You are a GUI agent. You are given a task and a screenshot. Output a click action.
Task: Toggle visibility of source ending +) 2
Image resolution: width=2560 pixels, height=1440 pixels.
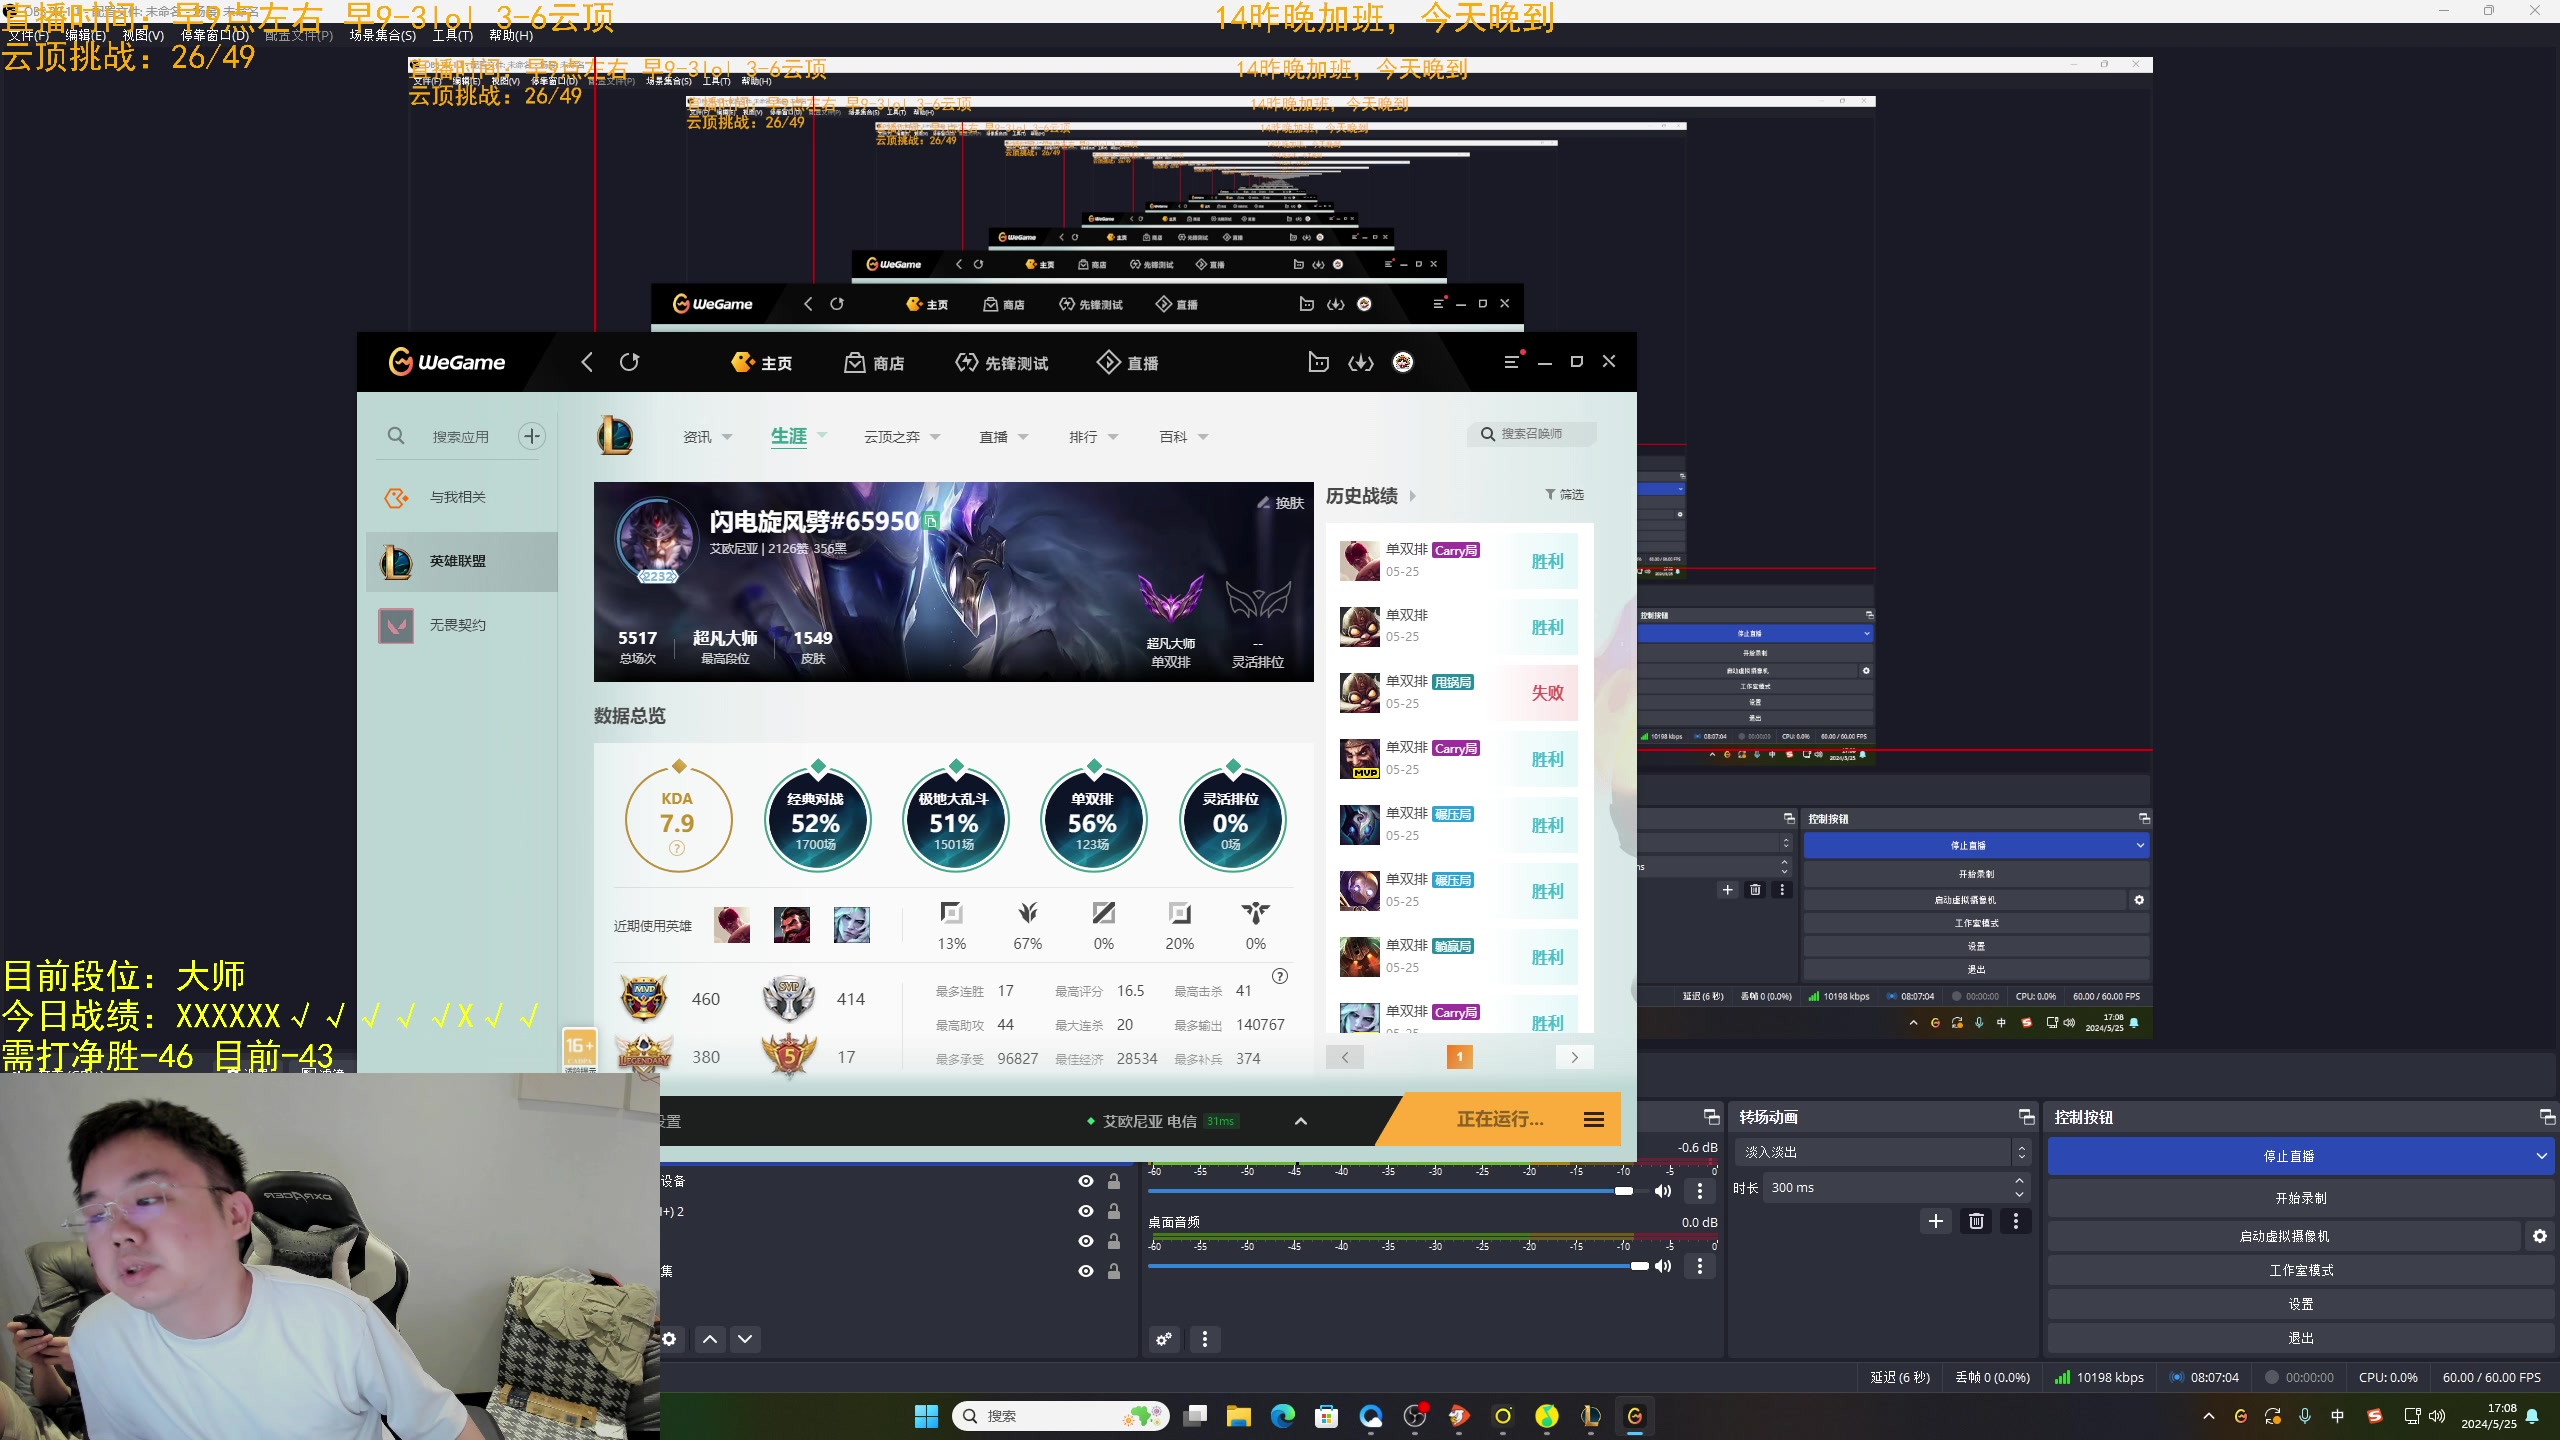[x=1086, y=1211]
